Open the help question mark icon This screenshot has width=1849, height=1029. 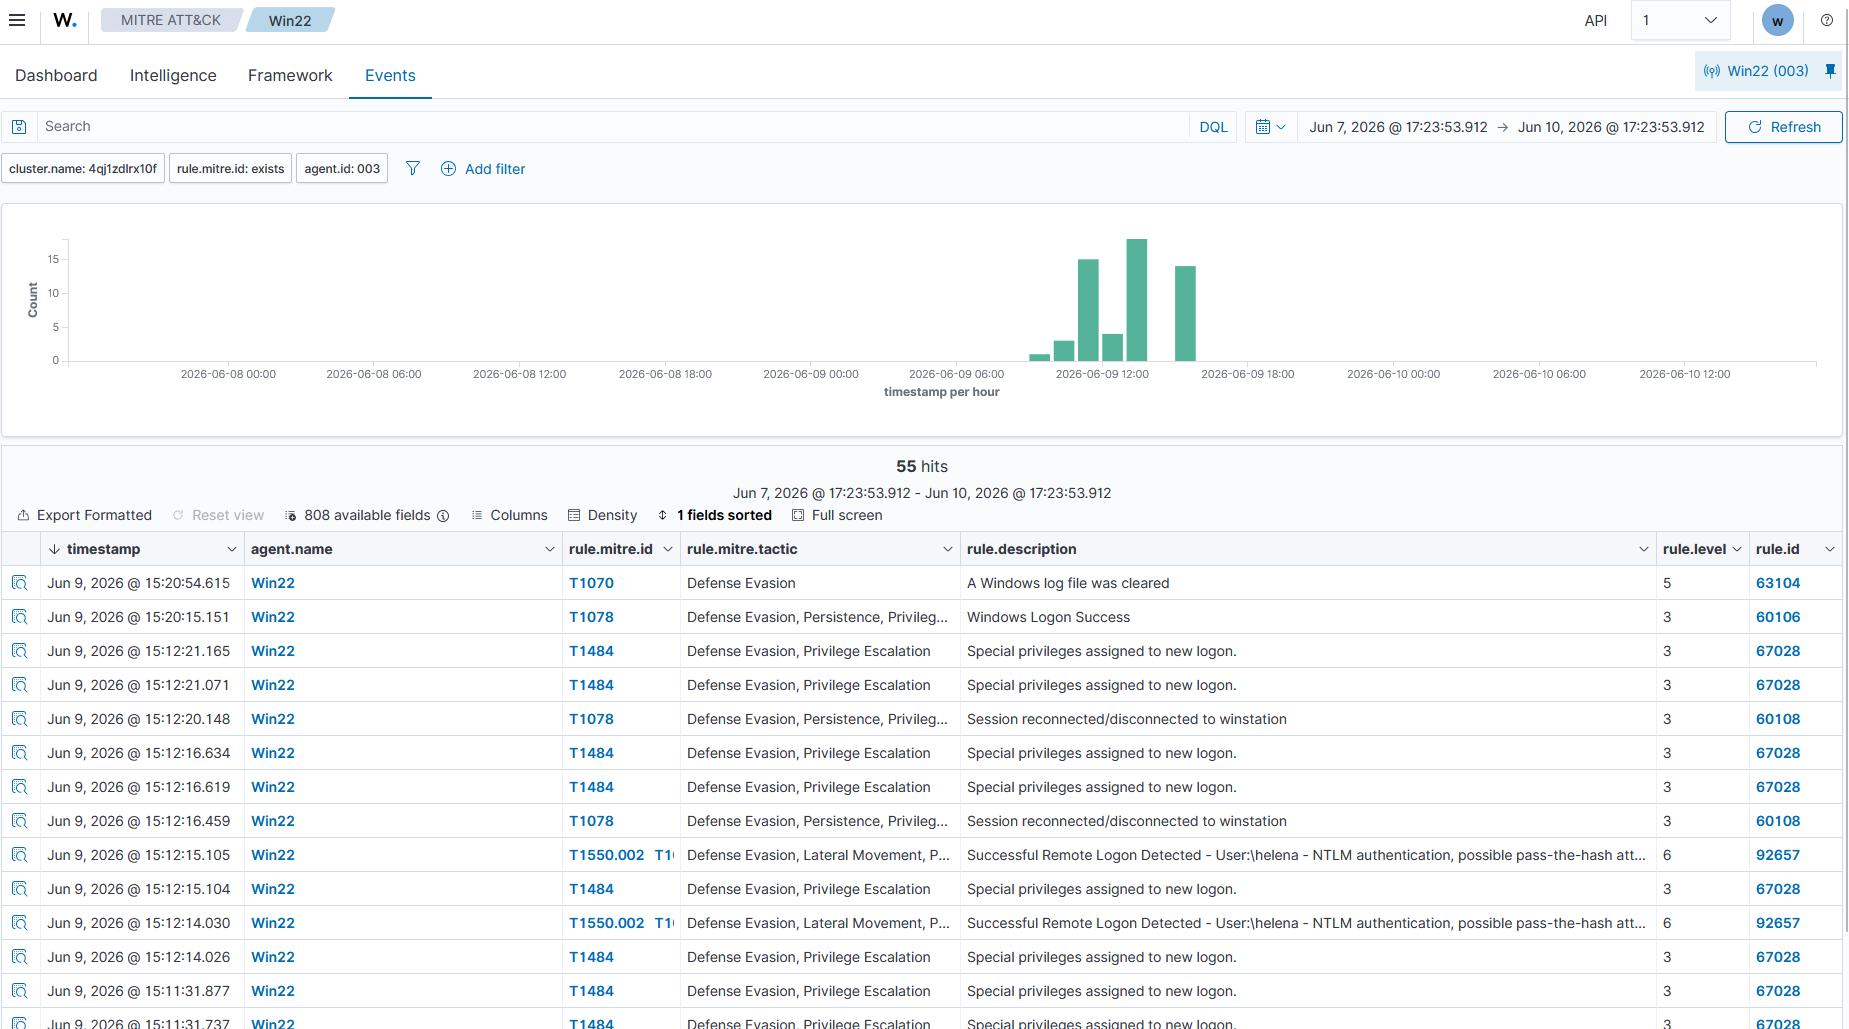point(1827,20)
